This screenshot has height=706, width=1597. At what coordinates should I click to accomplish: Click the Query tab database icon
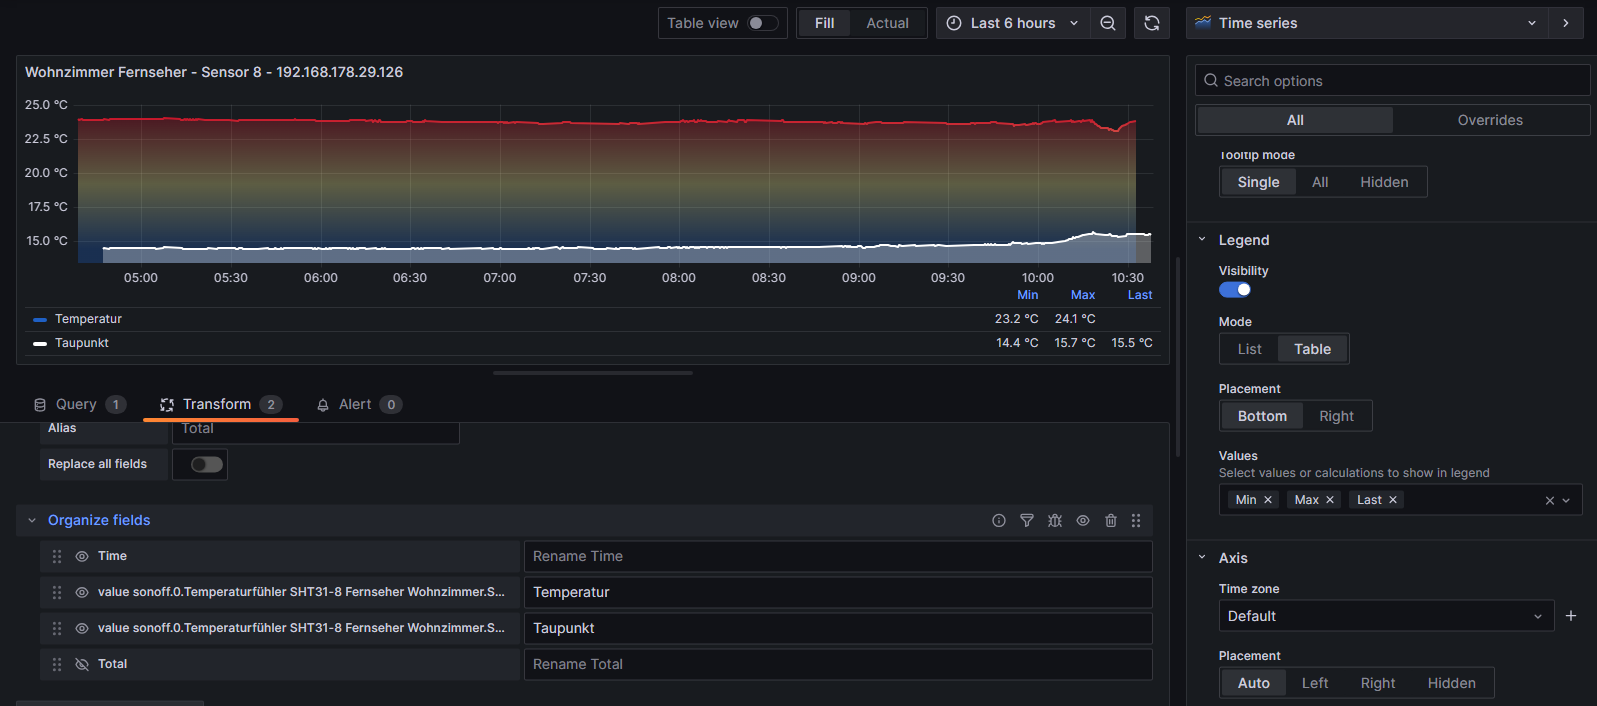pyautogui.click(x=40, y=405)
